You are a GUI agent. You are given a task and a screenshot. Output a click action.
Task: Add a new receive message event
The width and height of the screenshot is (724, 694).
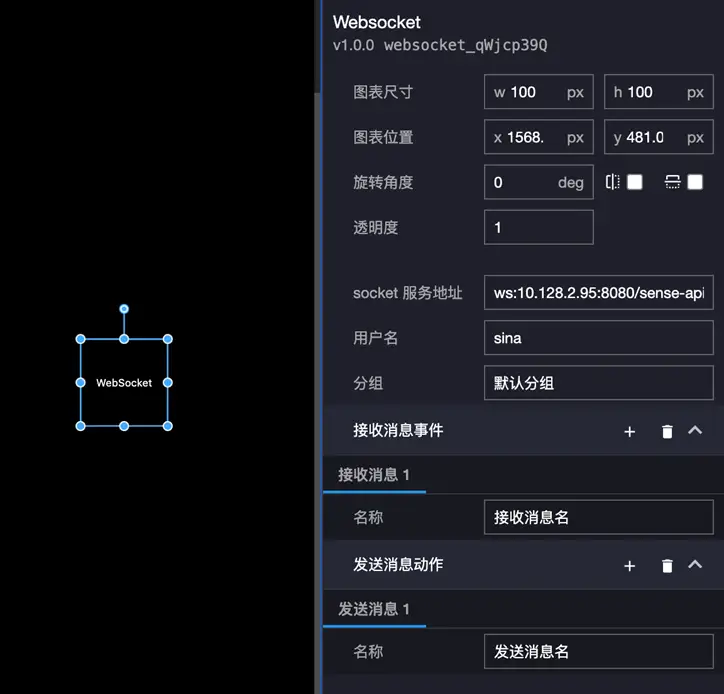point(629,431)
